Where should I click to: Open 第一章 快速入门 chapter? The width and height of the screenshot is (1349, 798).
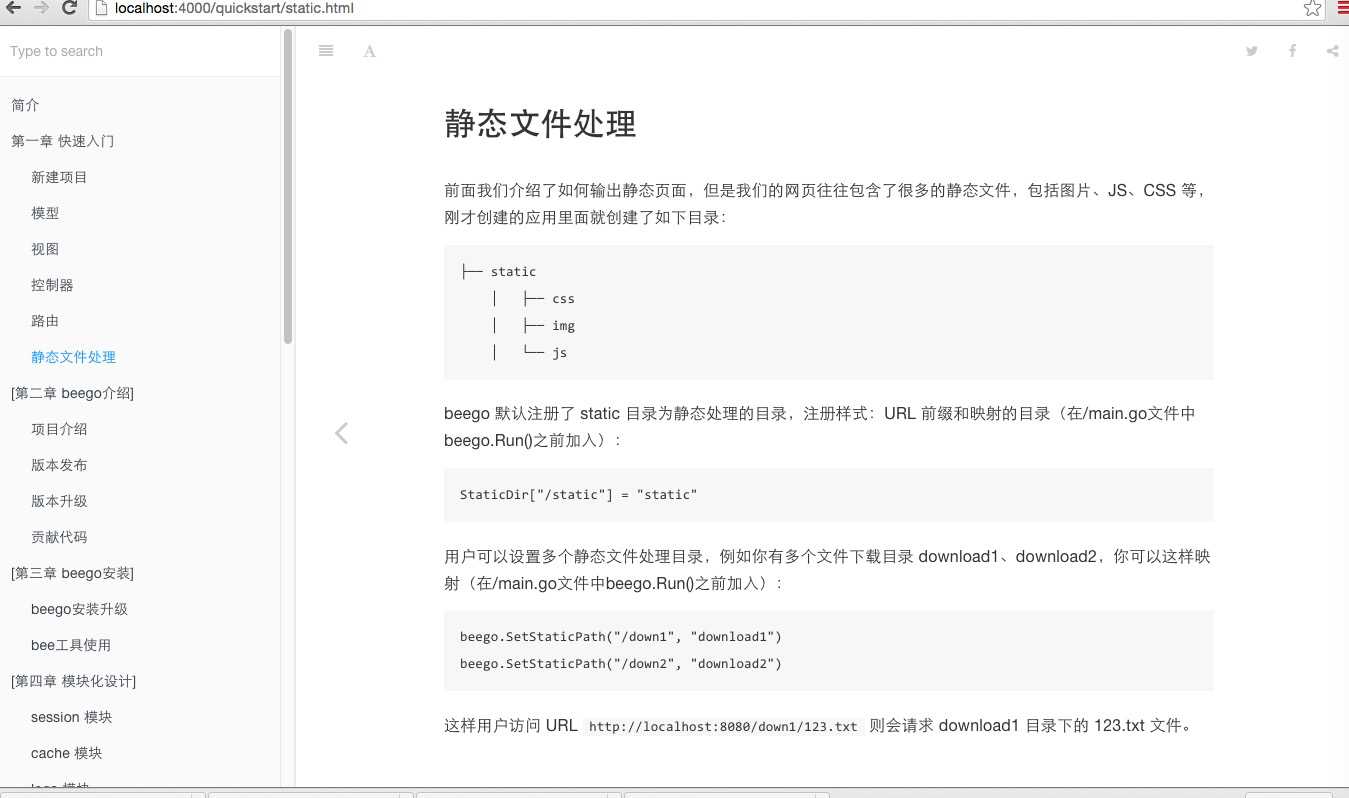[x=62, y=141]
